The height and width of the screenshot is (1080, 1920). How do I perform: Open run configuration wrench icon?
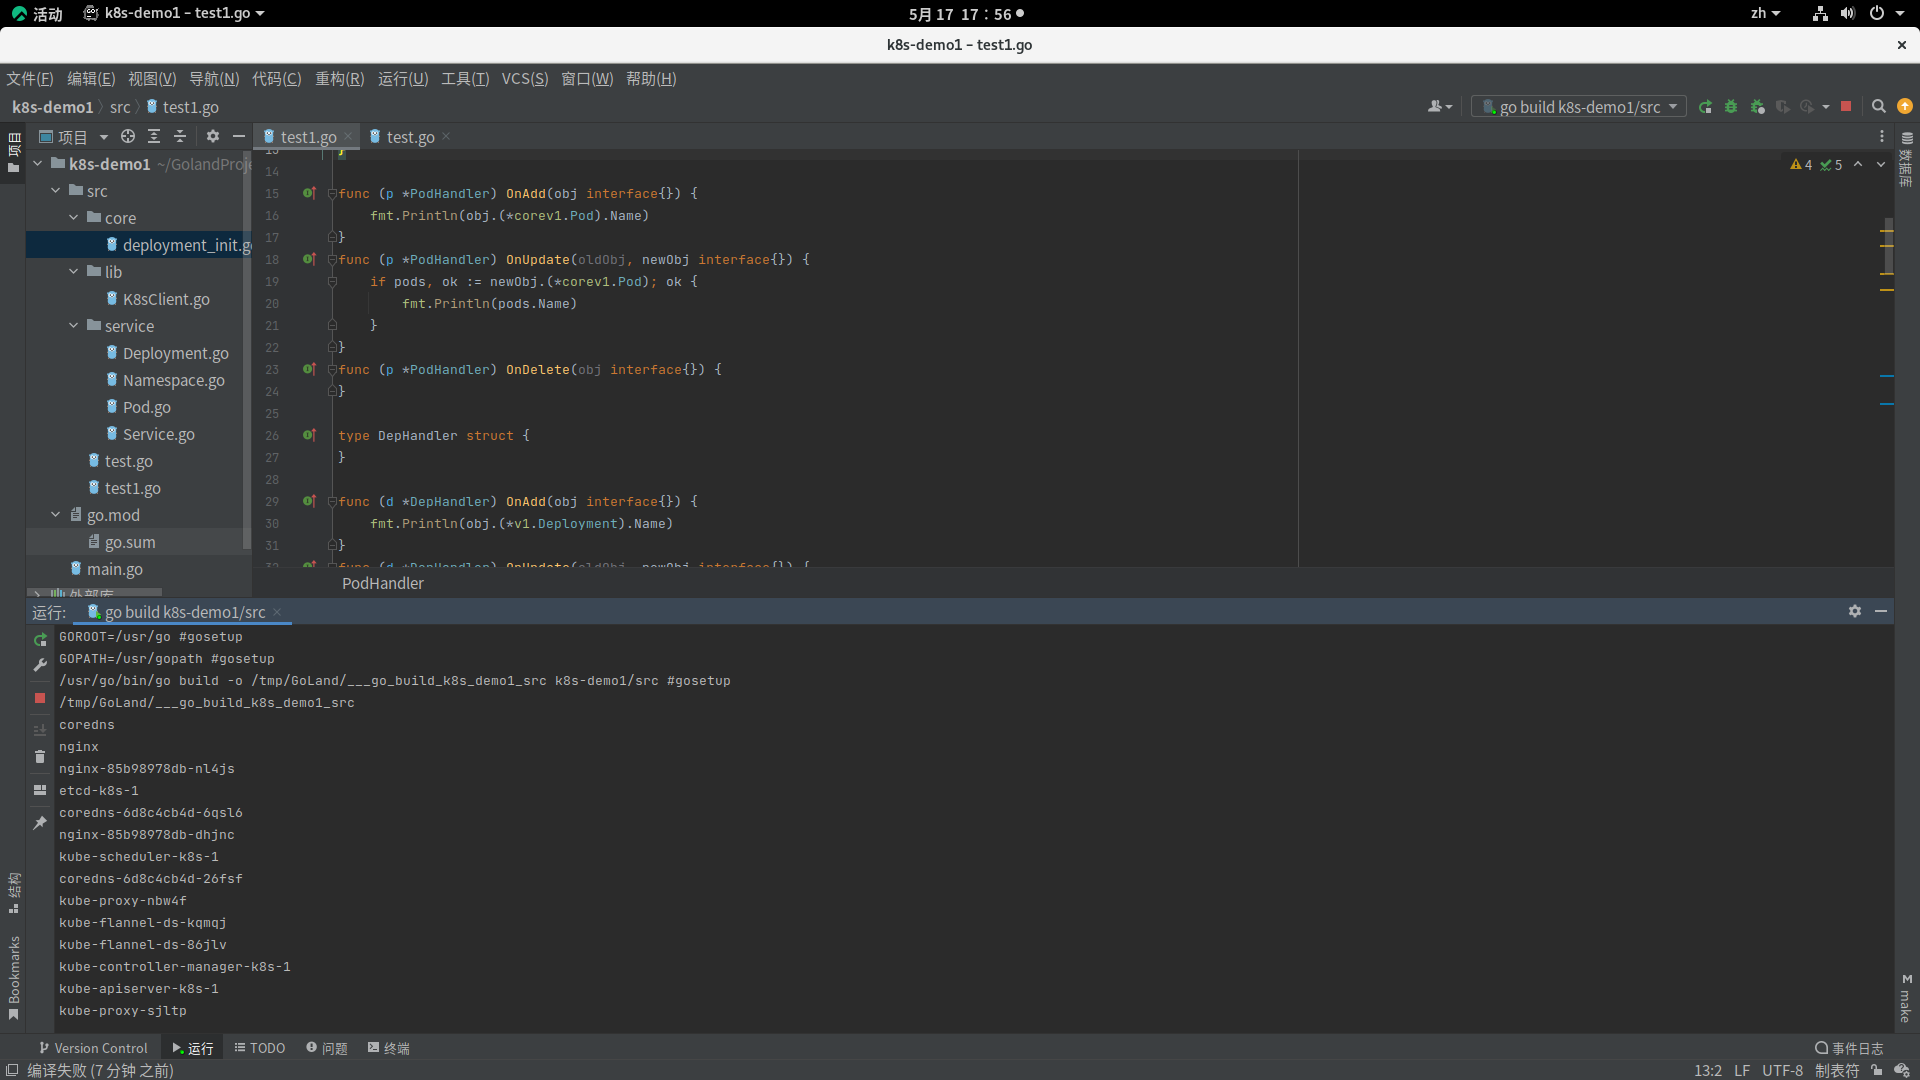click(40, 665)
